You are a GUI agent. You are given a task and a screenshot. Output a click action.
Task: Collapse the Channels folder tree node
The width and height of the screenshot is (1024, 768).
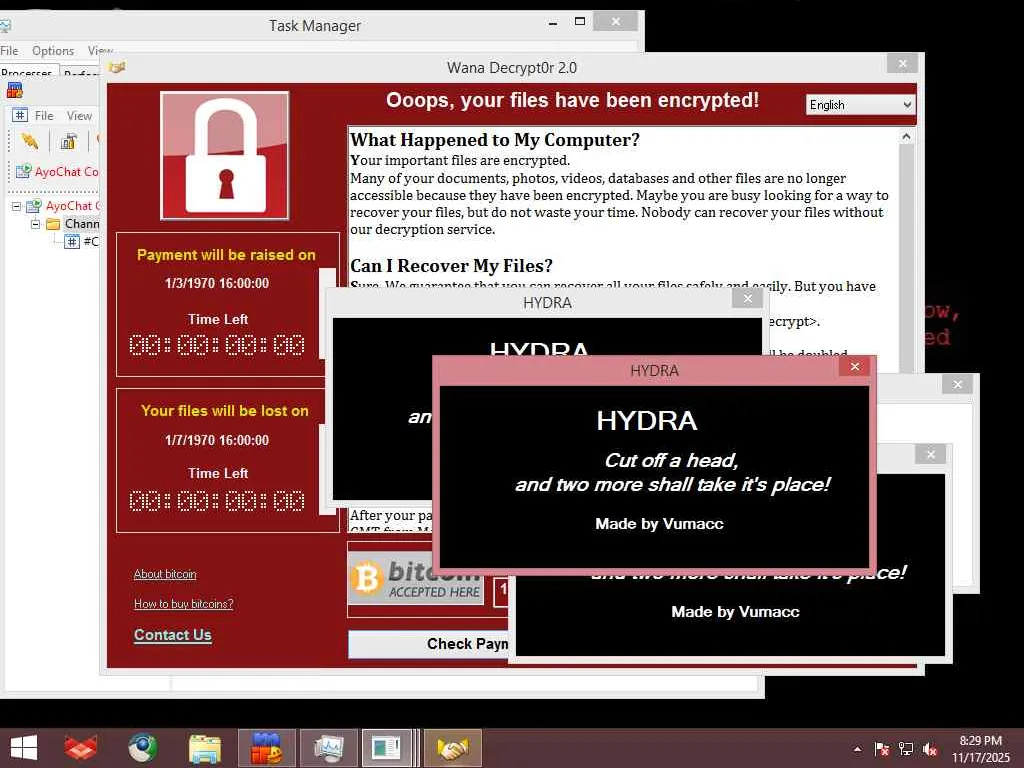(35, 224)
